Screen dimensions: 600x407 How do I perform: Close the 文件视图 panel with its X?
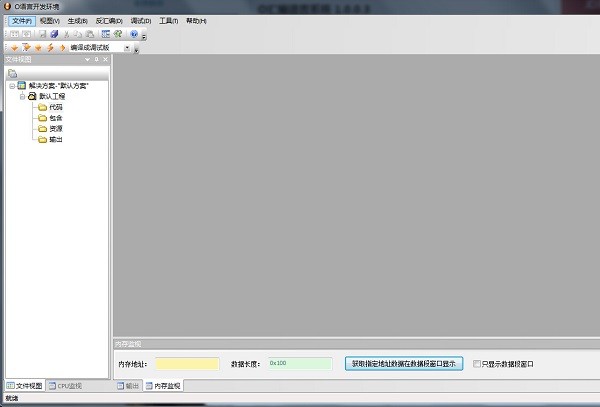[x=106, y=60]
